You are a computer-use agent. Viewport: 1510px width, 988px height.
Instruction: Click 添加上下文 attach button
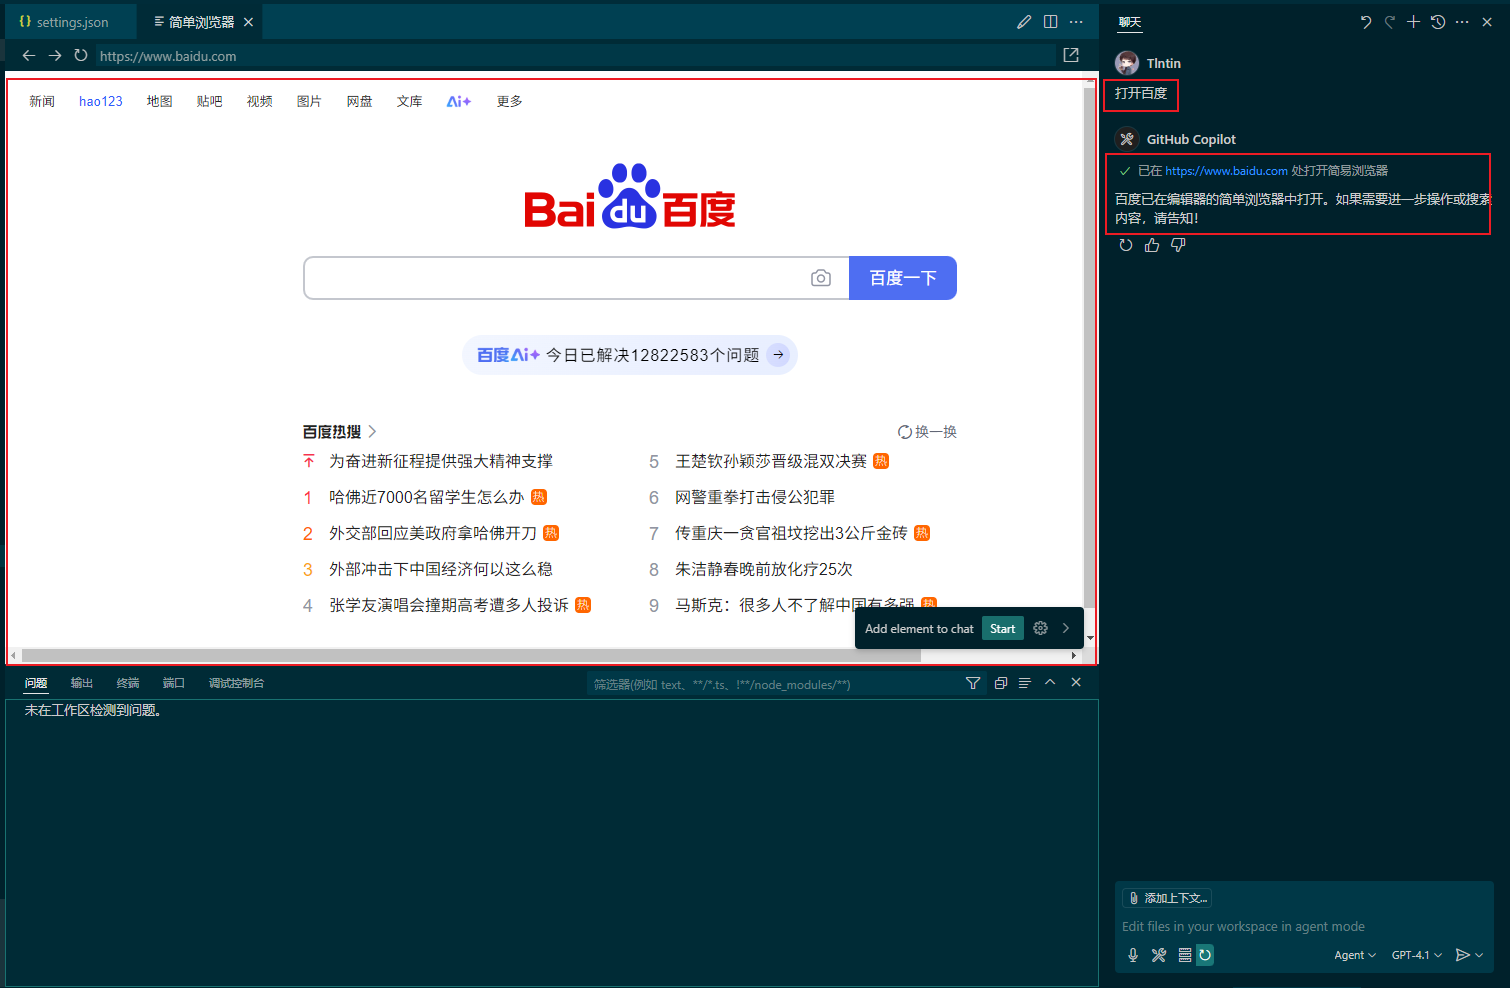[1167, 898]
